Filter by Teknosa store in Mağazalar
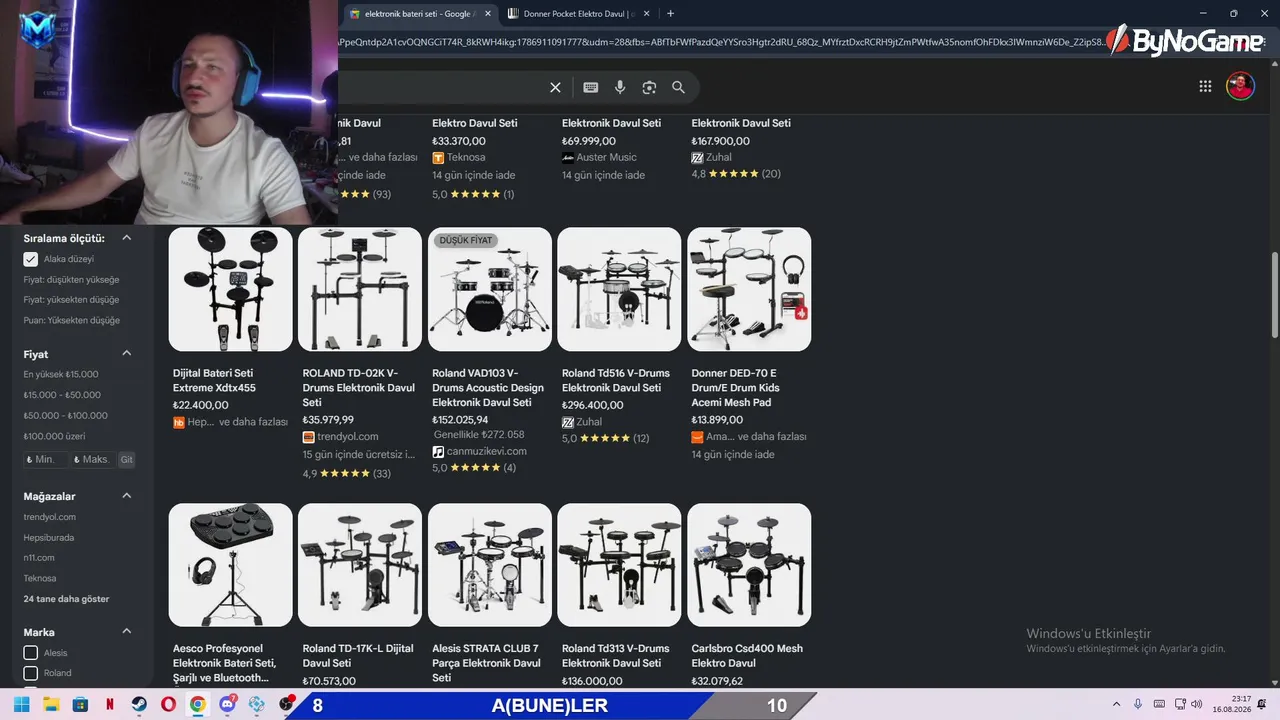The image size is (1280, 720). coord(40,579)
